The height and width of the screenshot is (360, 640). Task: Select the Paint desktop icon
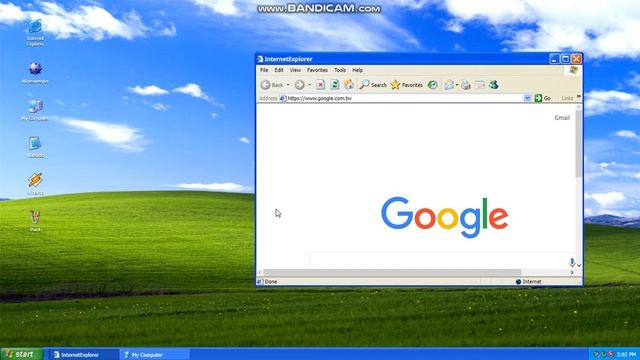tap(35, 221)
